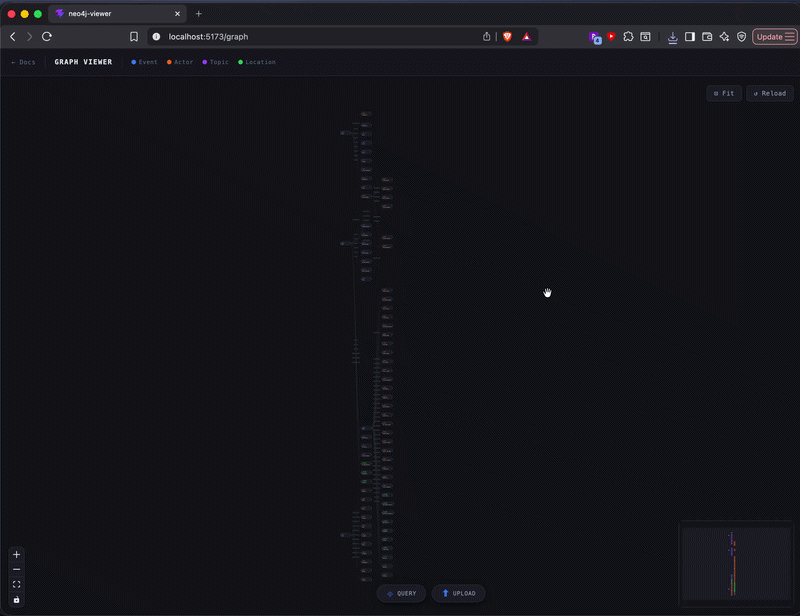Open the Query panel
The width and height of the screenshot is (800, 616).
click(401, 593)
